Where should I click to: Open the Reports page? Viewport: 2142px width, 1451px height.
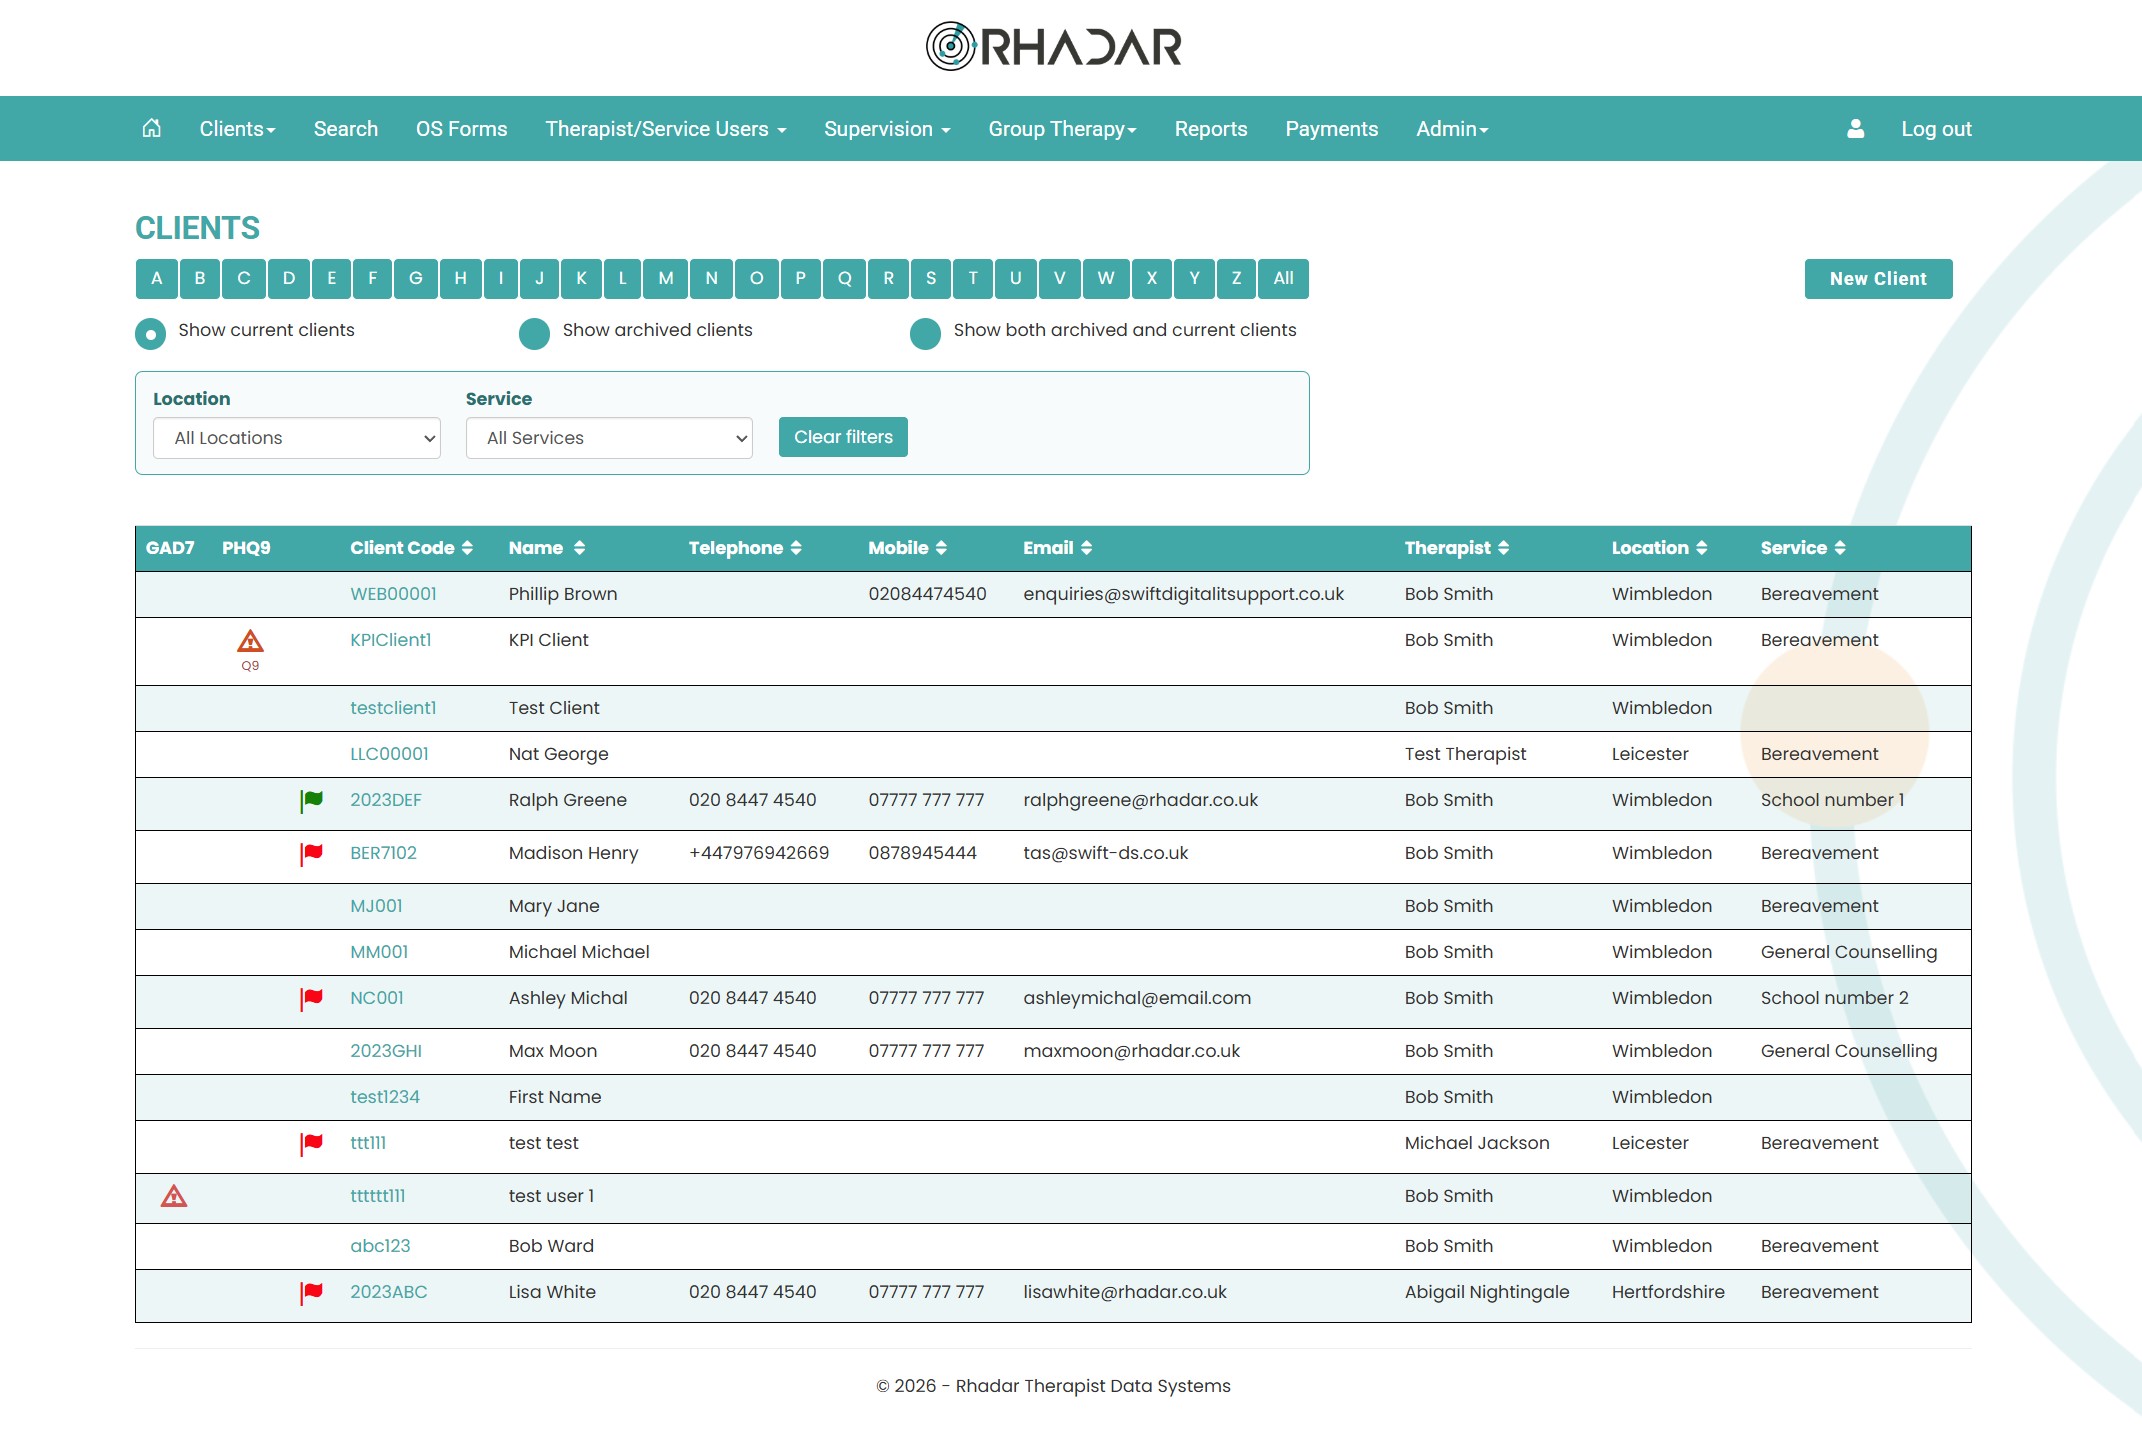pos(1211,129)
